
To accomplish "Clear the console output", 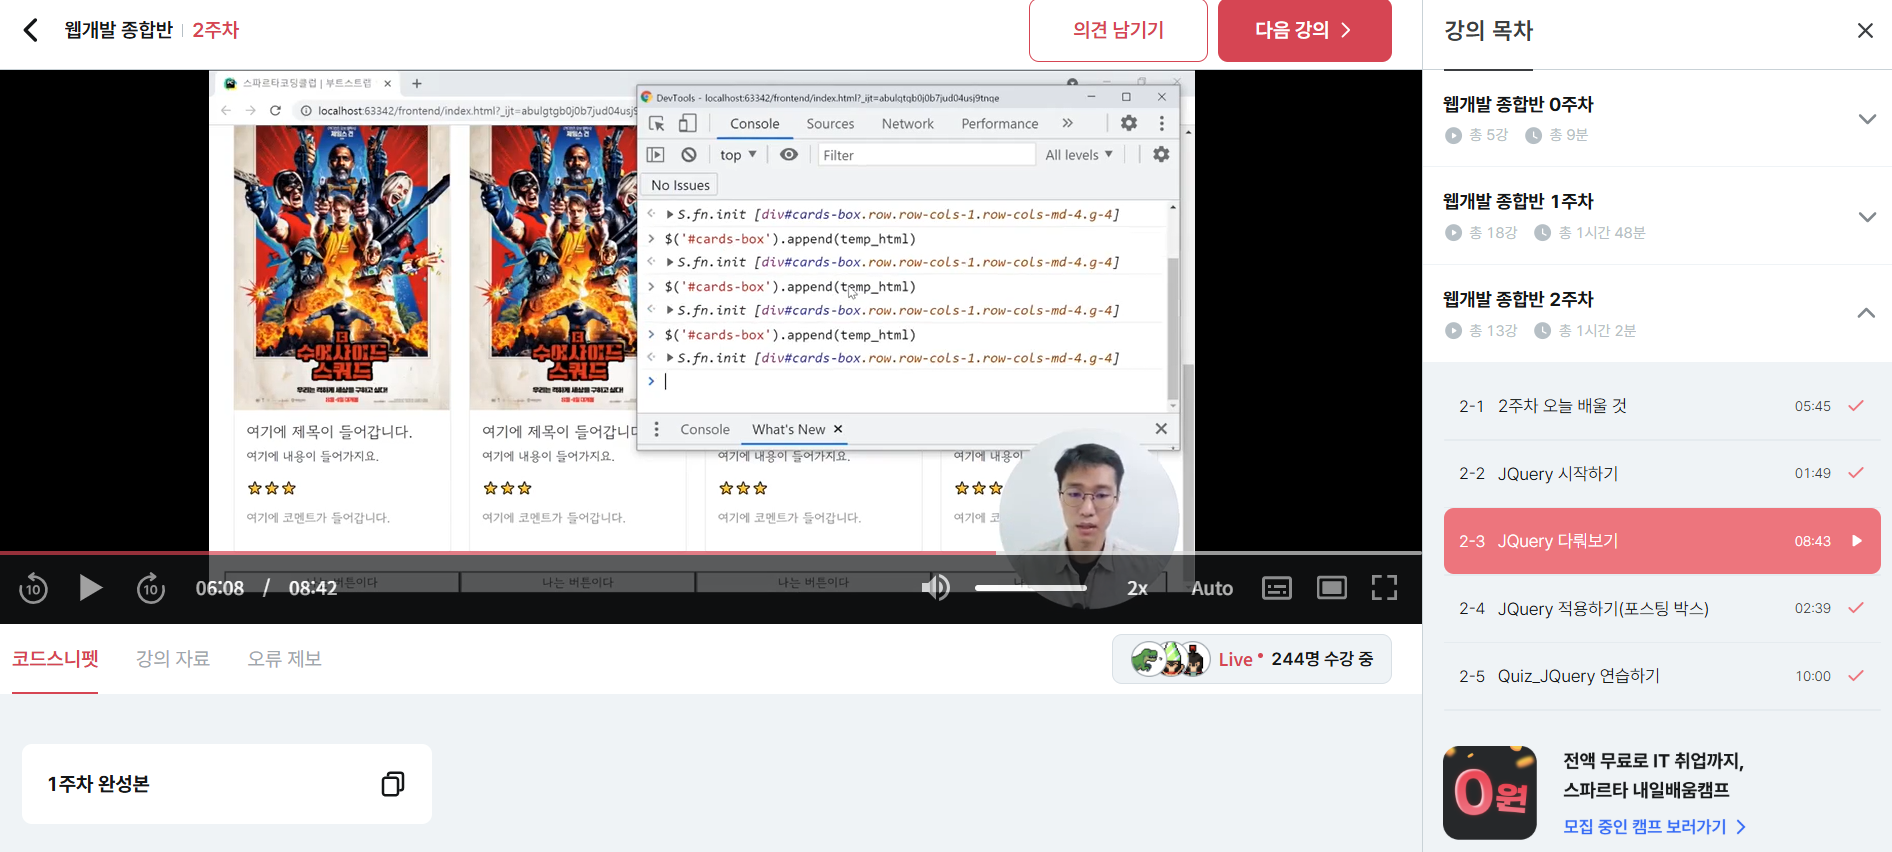I will [x=689, y=155].
